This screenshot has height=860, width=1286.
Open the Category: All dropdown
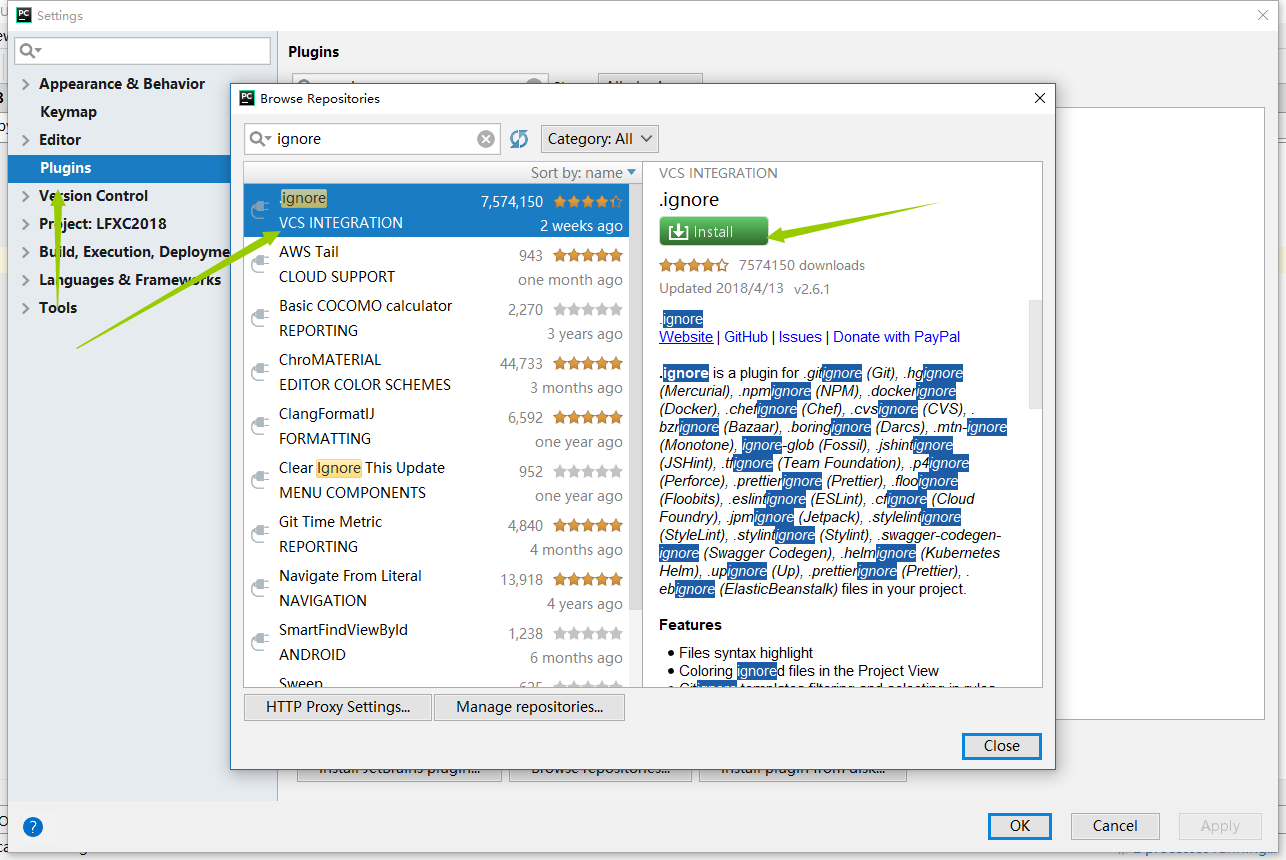600,139
